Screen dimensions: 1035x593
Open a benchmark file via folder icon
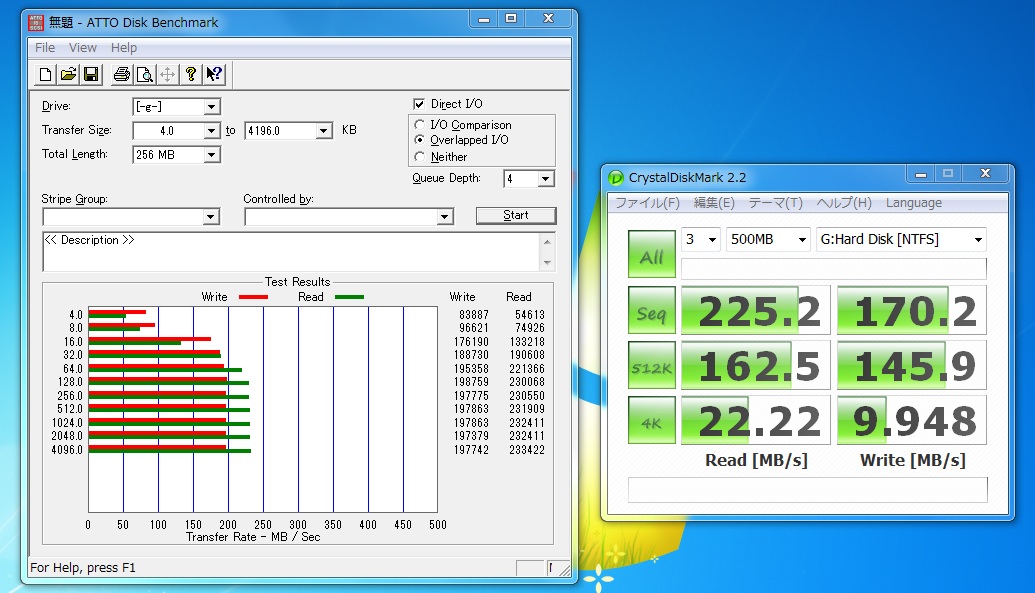click(68, 74)
